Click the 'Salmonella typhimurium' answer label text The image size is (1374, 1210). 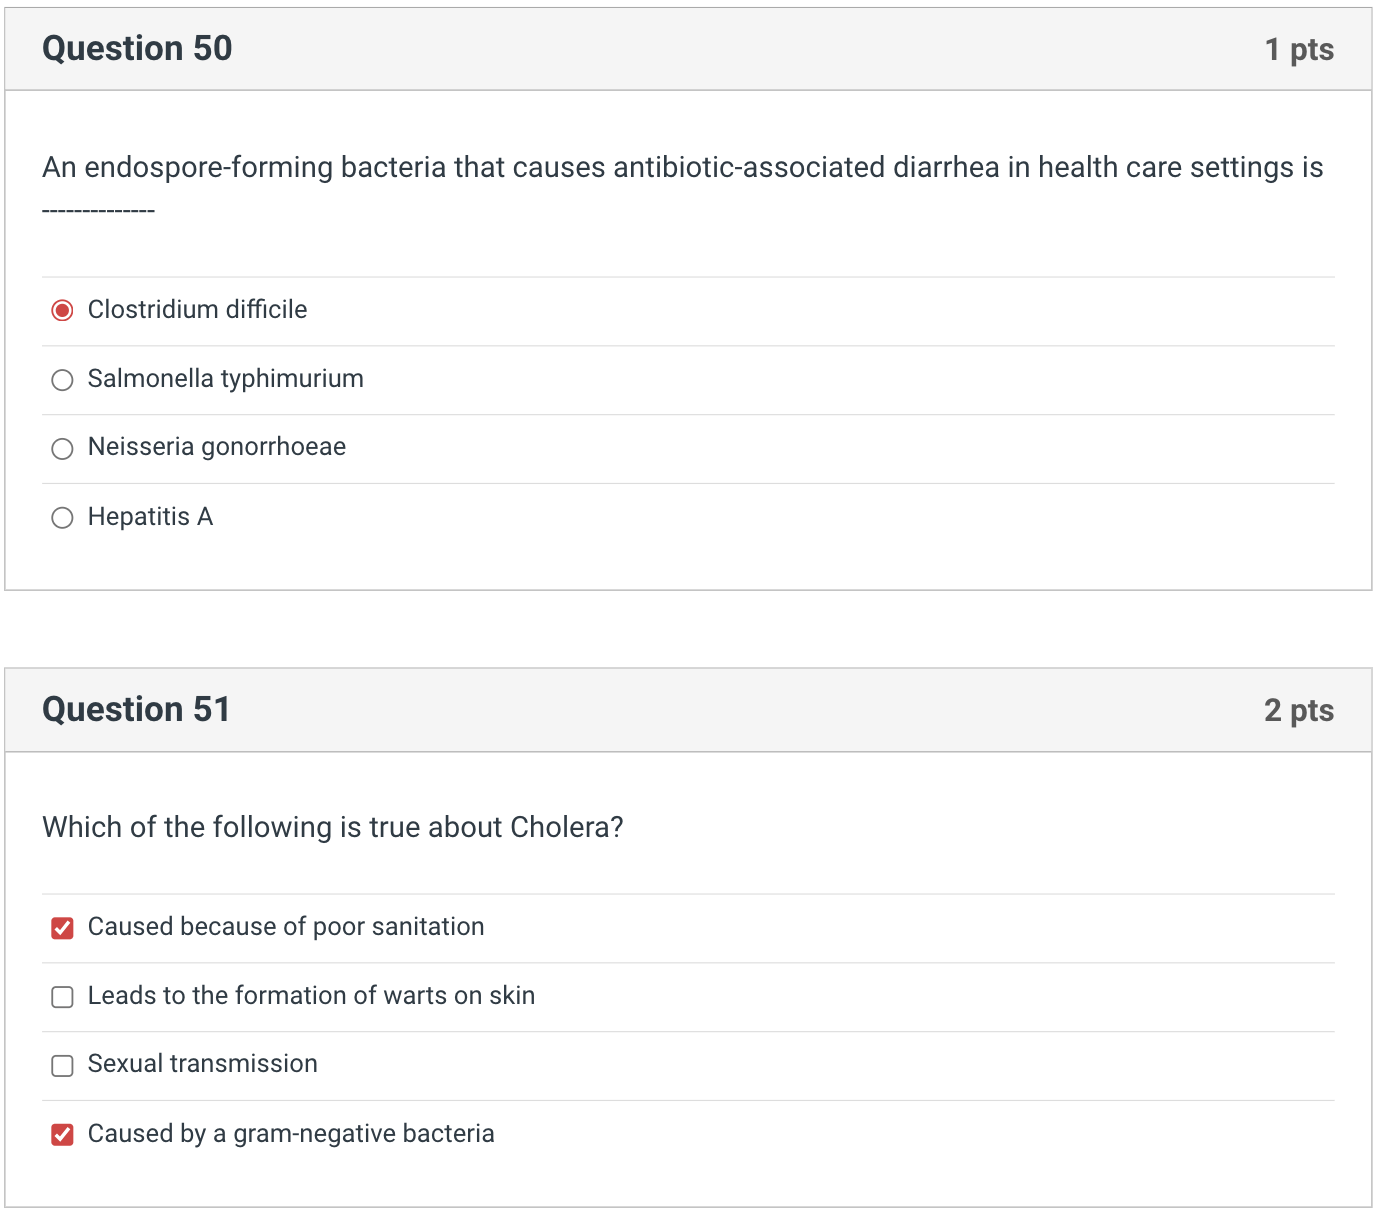point(225,379)
